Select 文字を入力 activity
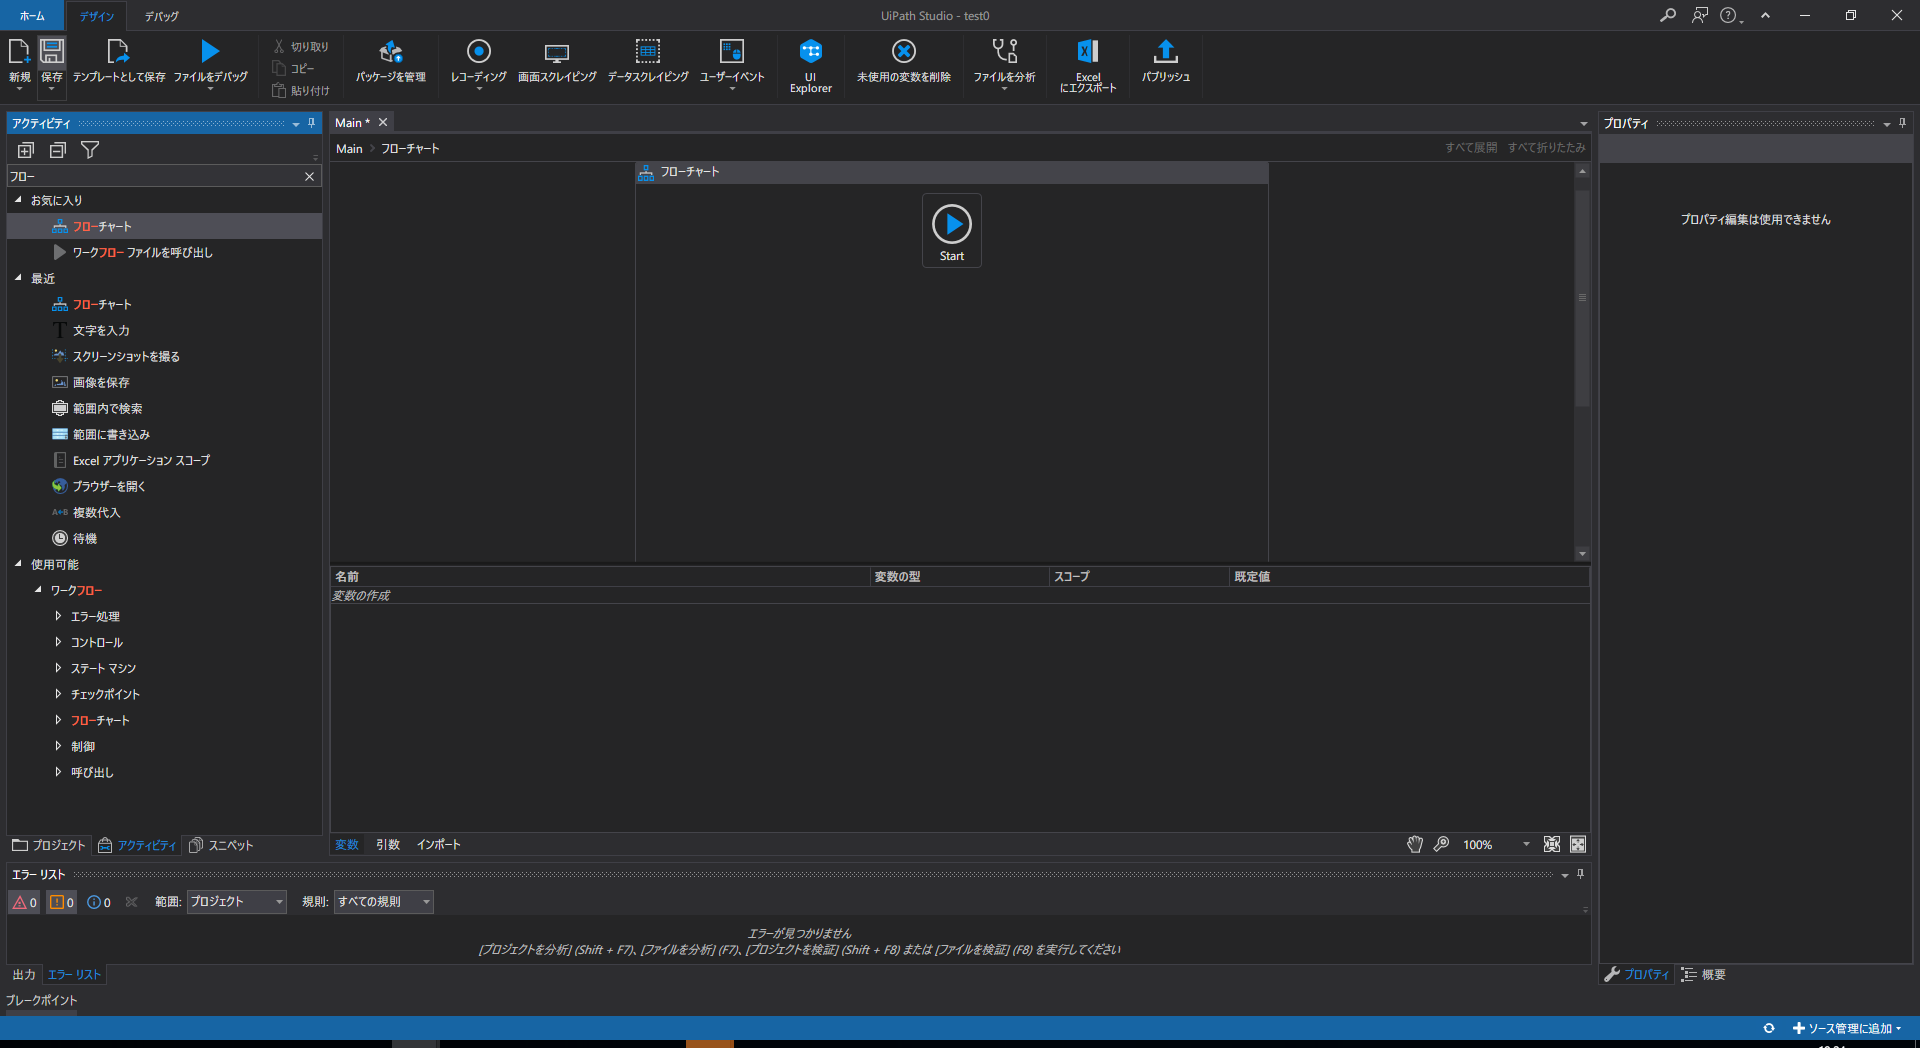This screenshot has height=1048, width=1920. [101, 331]
